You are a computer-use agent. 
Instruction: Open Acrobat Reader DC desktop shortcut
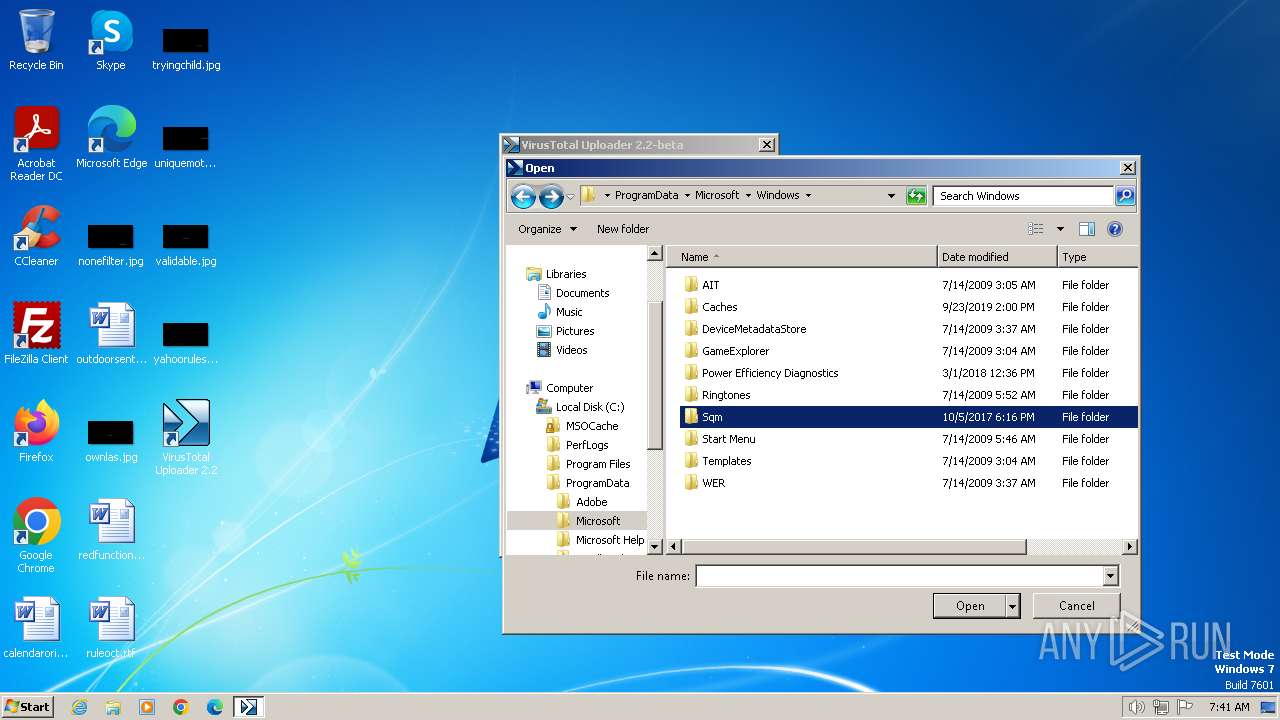point(36,144)
